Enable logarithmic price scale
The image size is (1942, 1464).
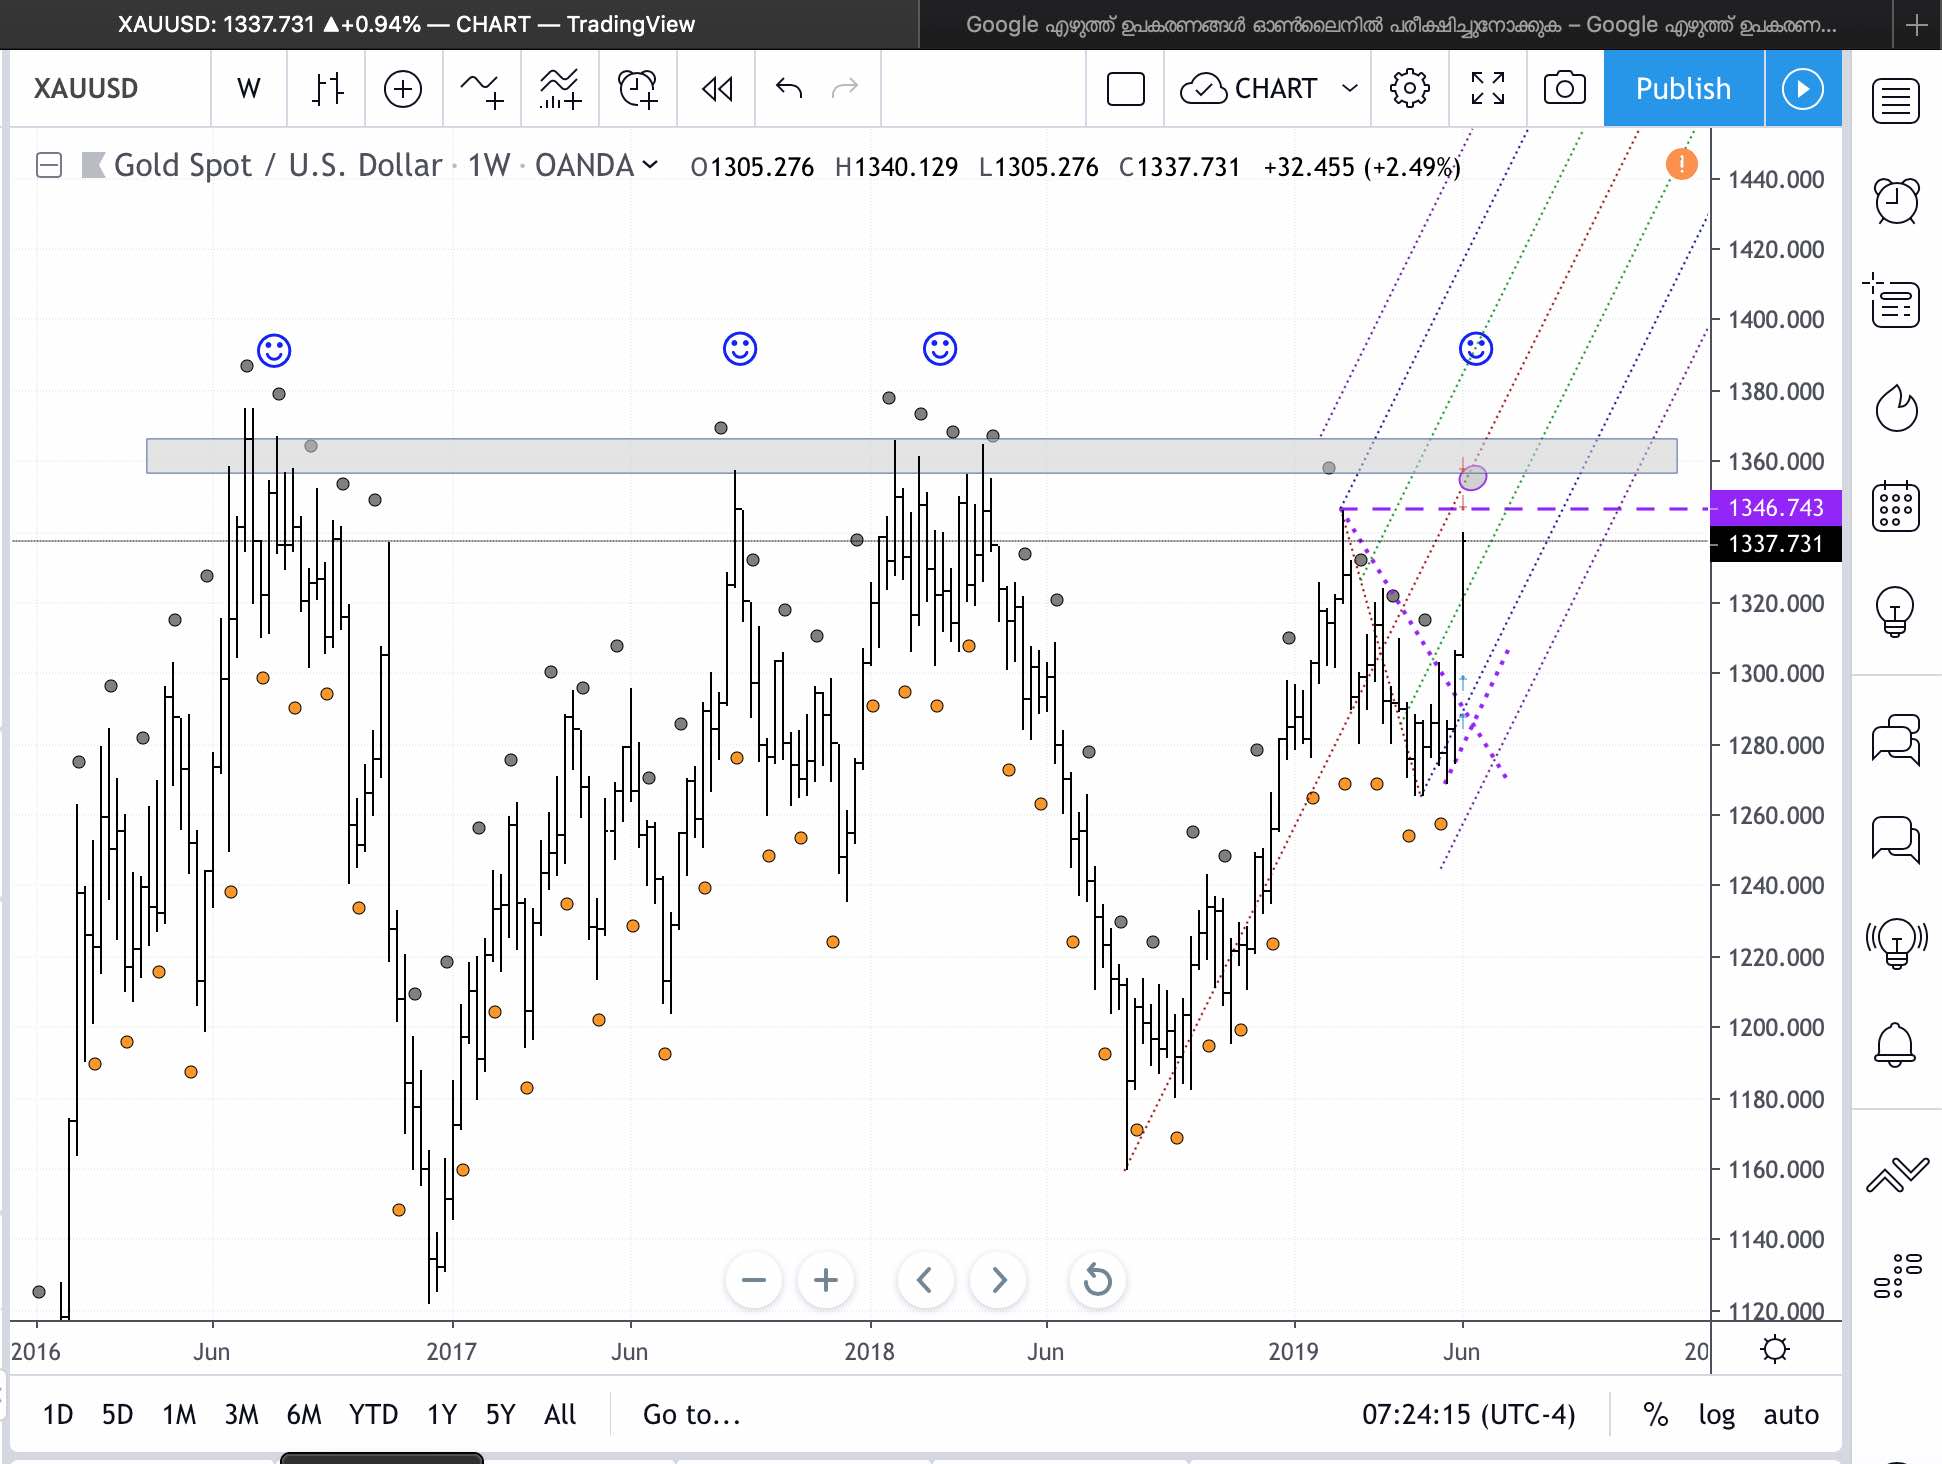coord(1717,1414)
